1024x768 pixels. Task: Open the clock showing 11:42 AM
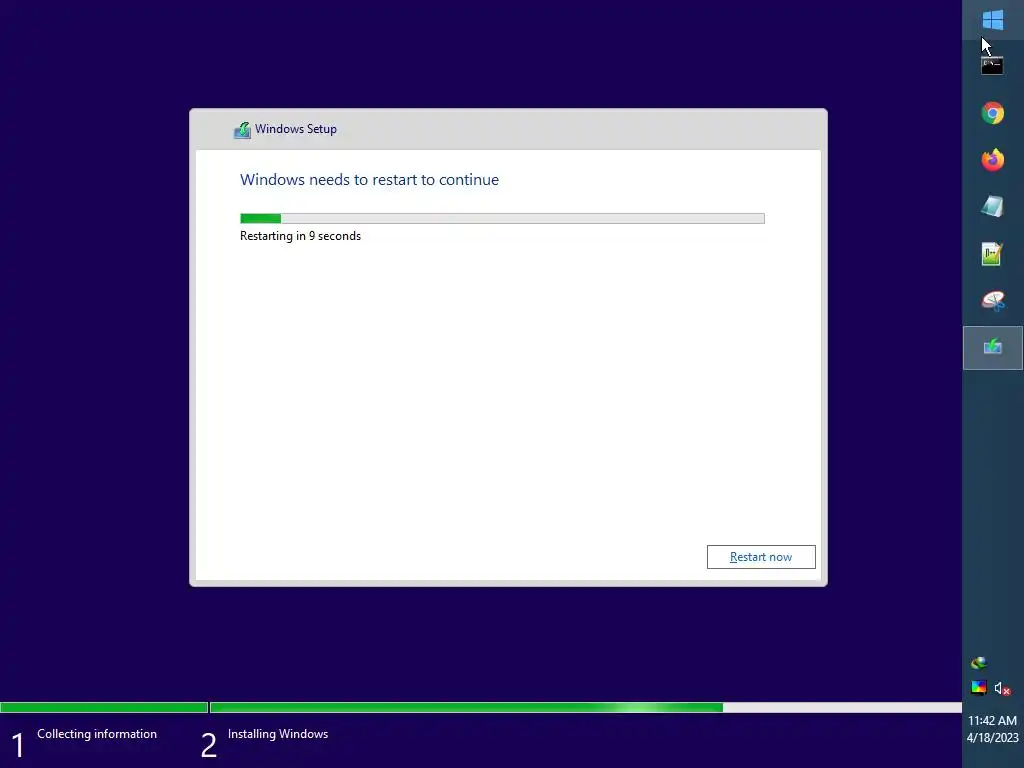992,720
